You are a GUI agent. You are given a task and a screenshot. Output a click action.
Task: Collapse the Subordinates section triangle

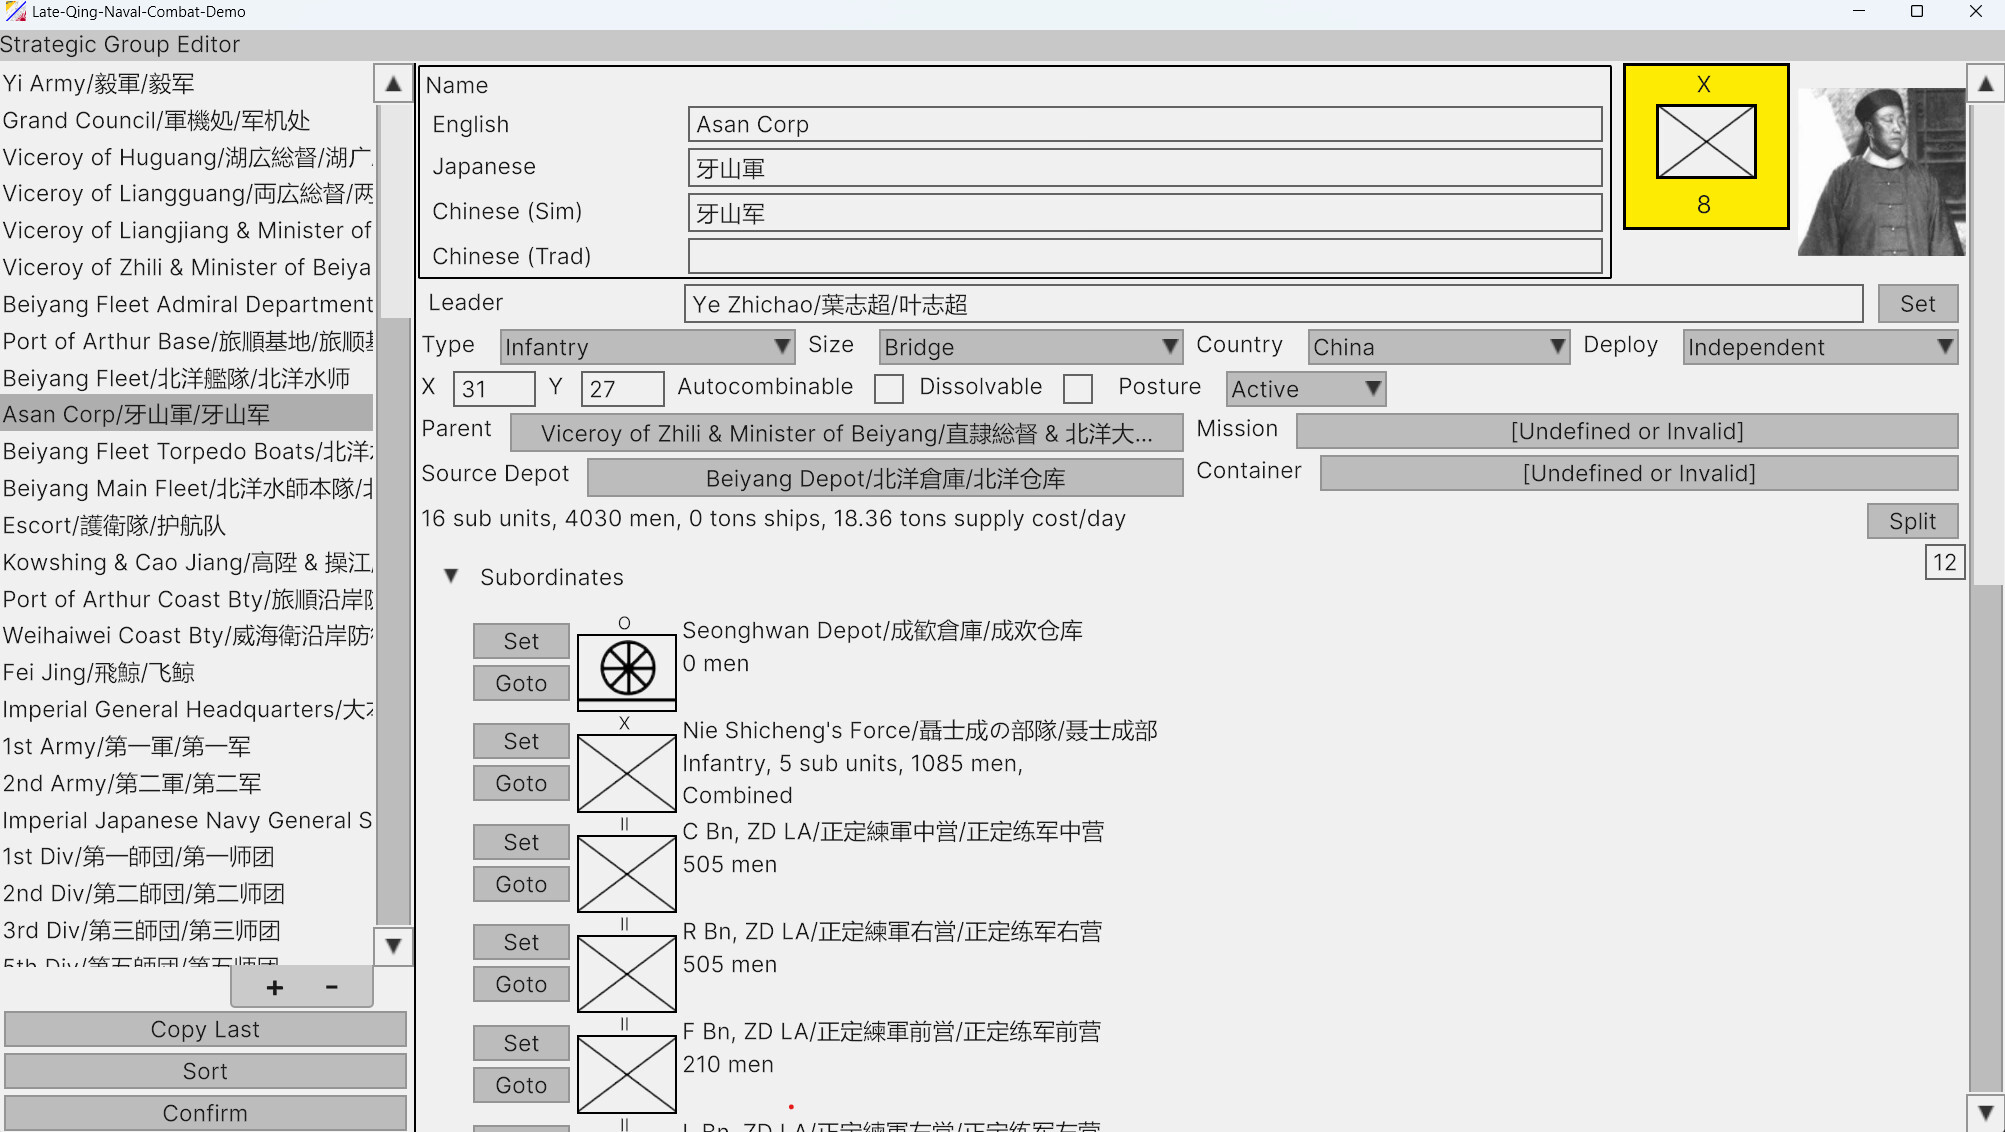click(450, 576)
